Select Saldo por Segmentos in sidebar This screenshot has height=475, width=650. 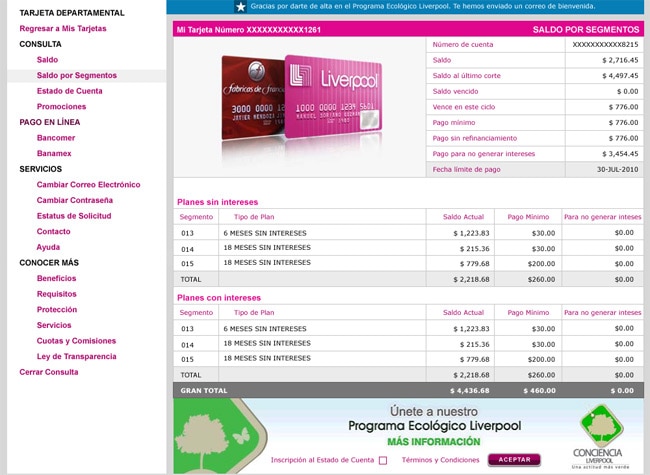[x=76, y=75]
